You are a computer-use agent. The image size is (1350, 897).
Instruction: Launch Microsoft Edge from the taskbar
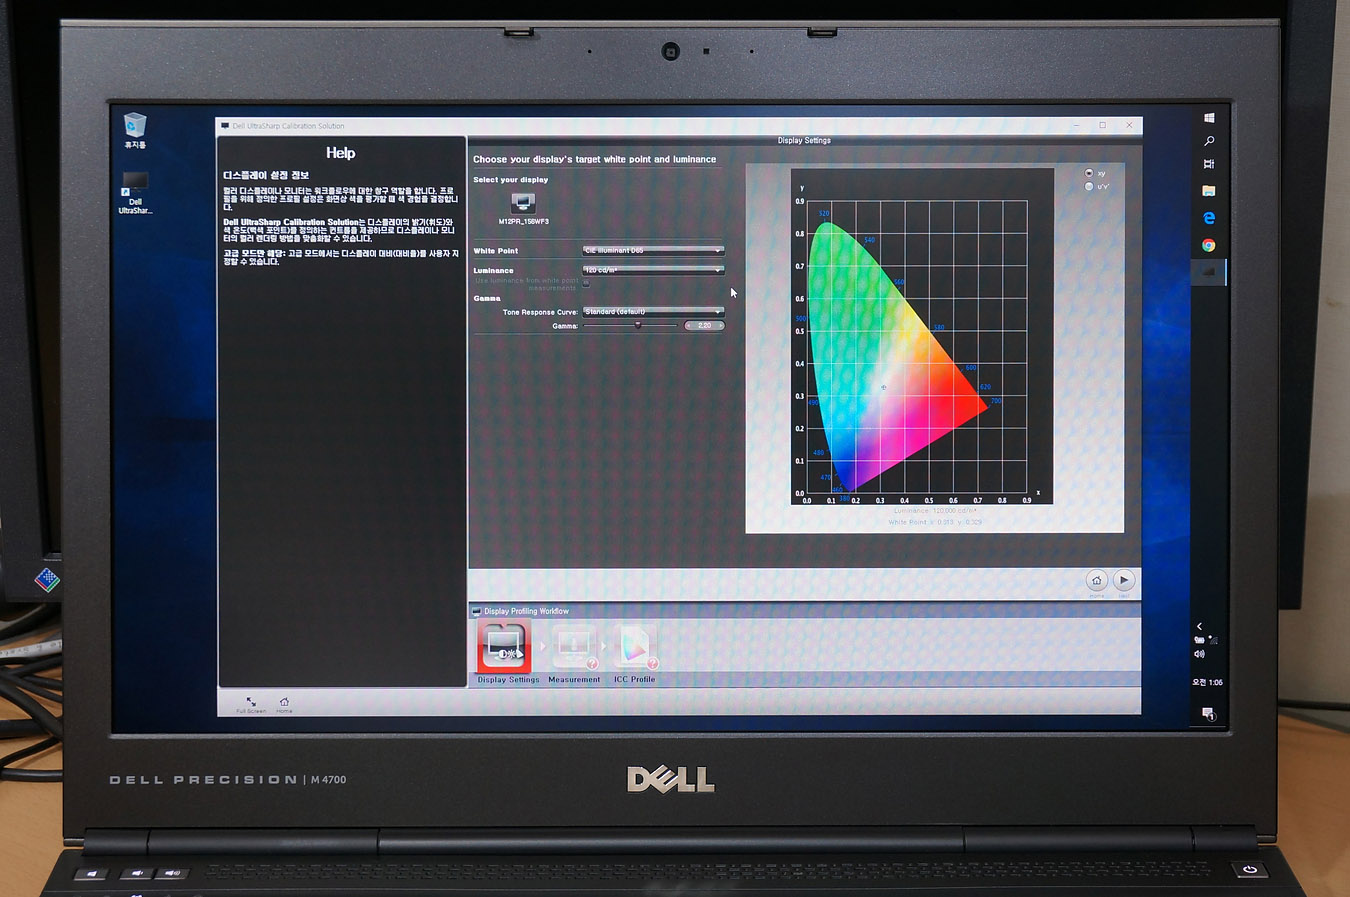point(1209,217)
